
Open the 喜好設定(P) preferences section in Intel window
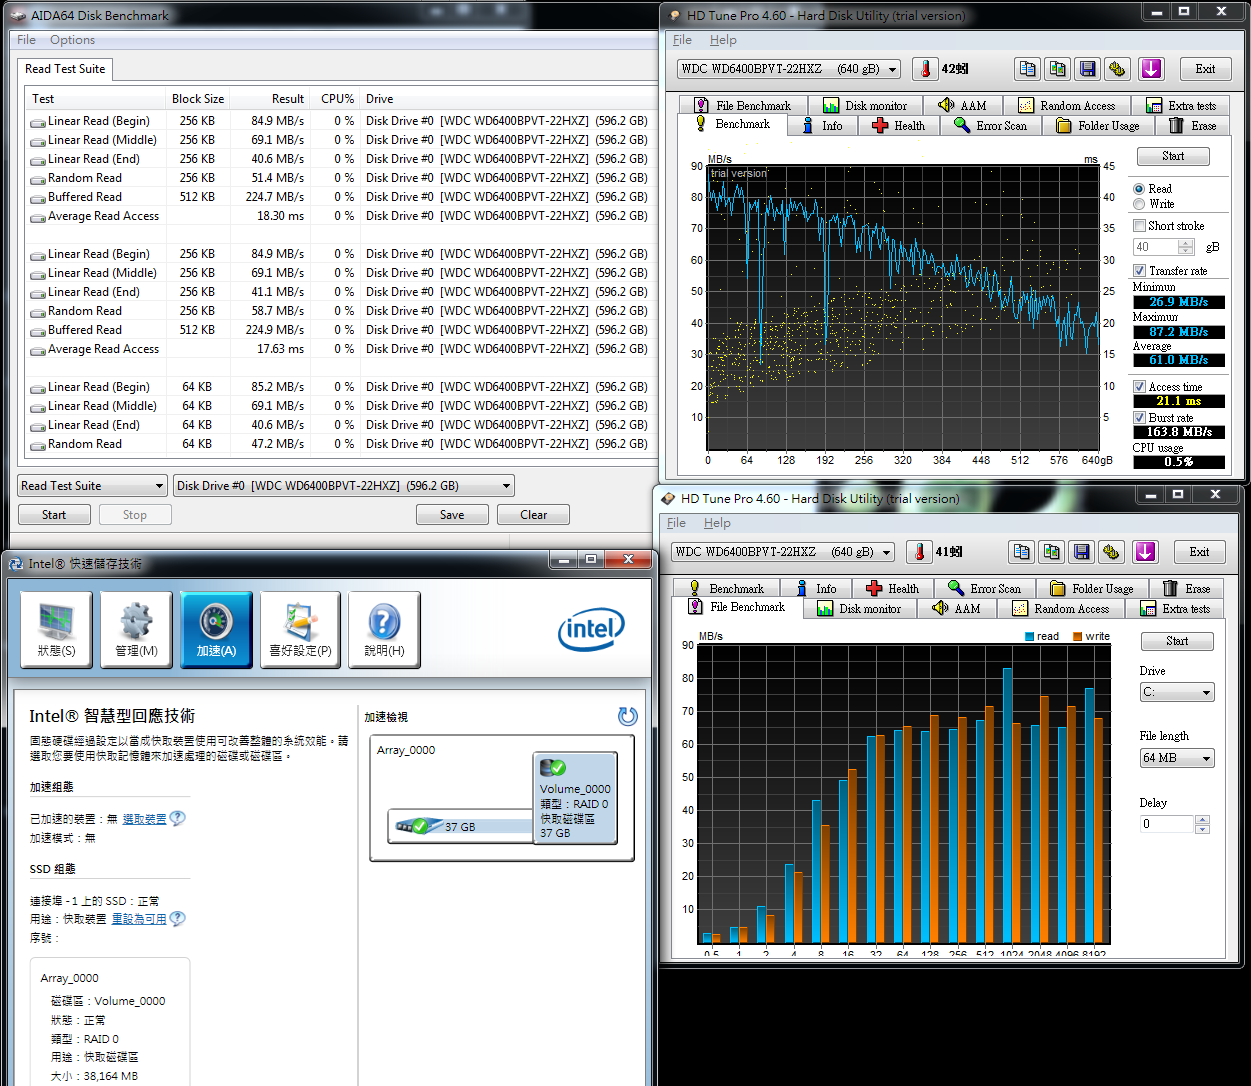click(300, 630)
